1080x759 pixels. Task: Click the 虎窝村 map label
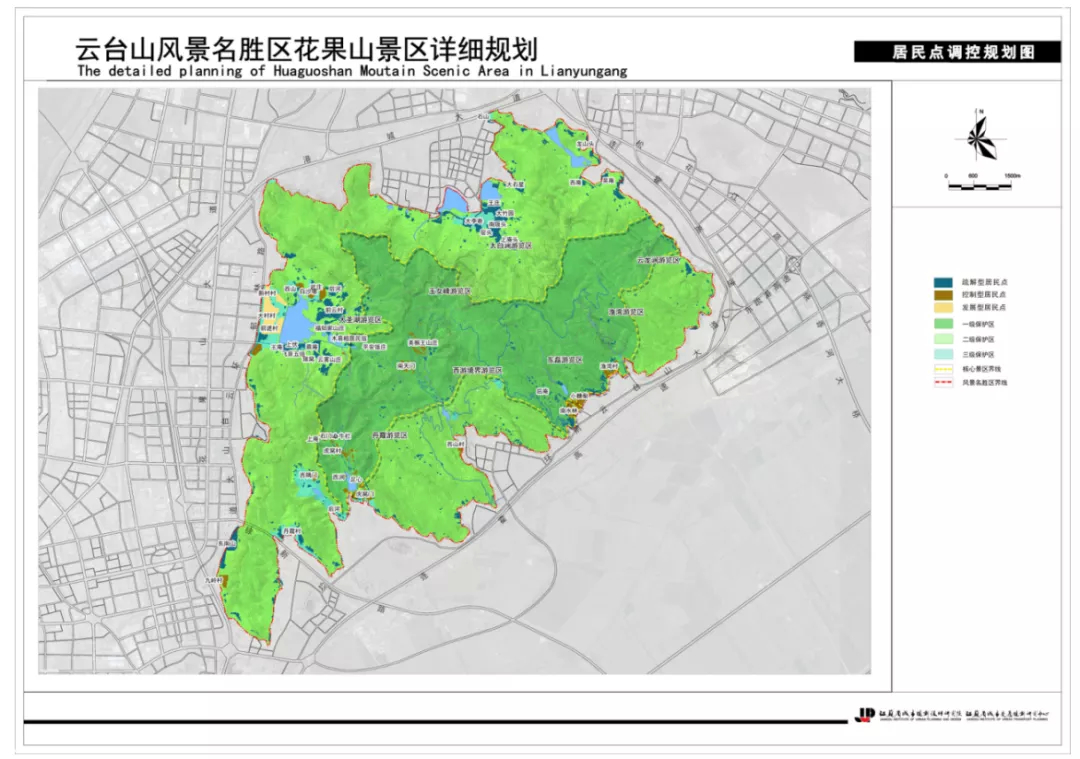coord(331,450)
